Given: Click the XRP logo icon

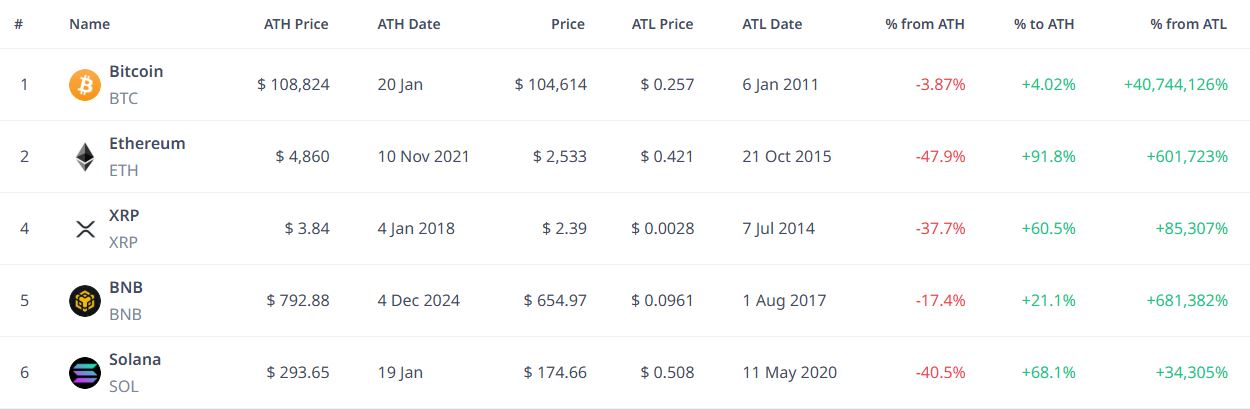Looking at the screenshot, I should coord(85,229).
